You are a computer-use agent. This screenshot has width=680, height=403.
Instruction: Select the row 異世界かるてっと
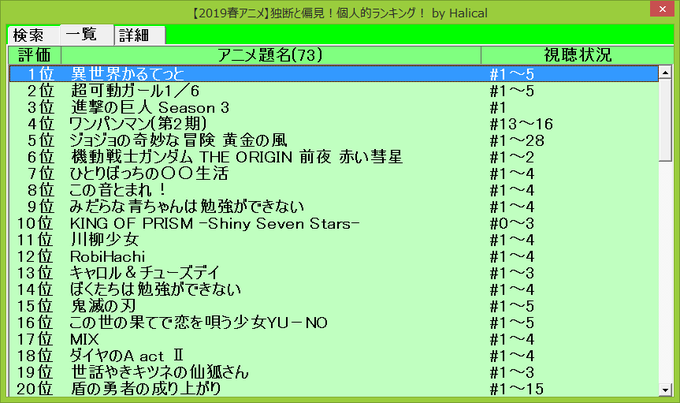coord(333,74)
